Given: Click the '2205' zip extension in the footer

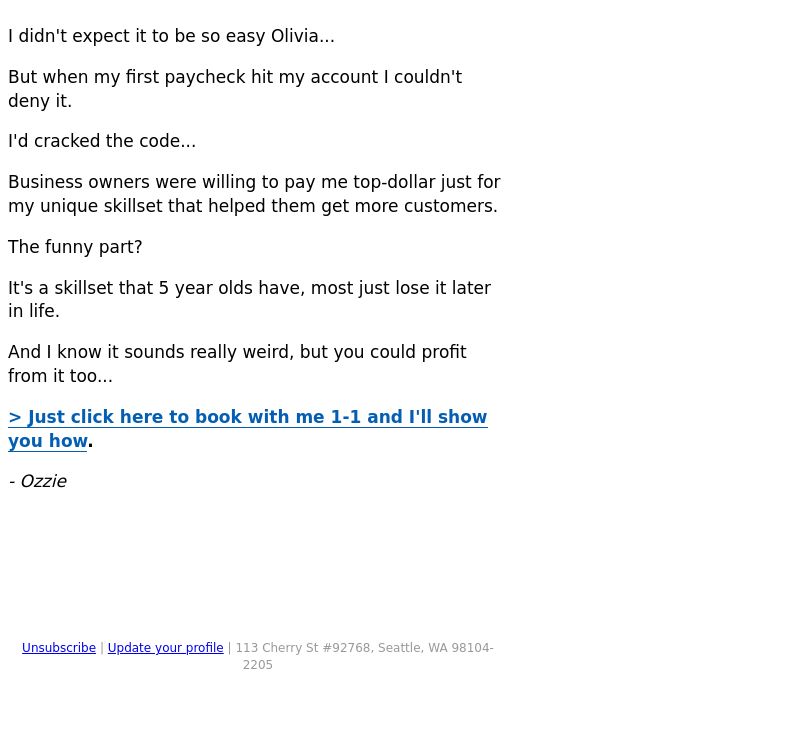Looking at the screenshot, I should tap(258, 665).
